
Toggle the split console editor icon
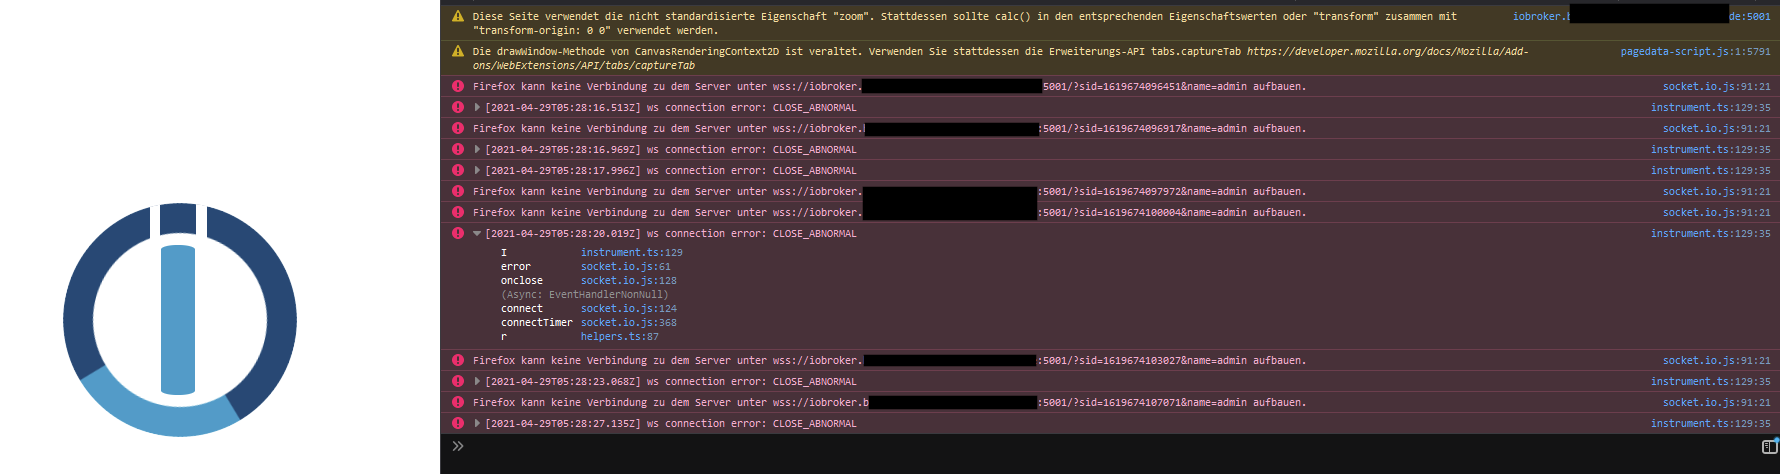pos(1769,446)
